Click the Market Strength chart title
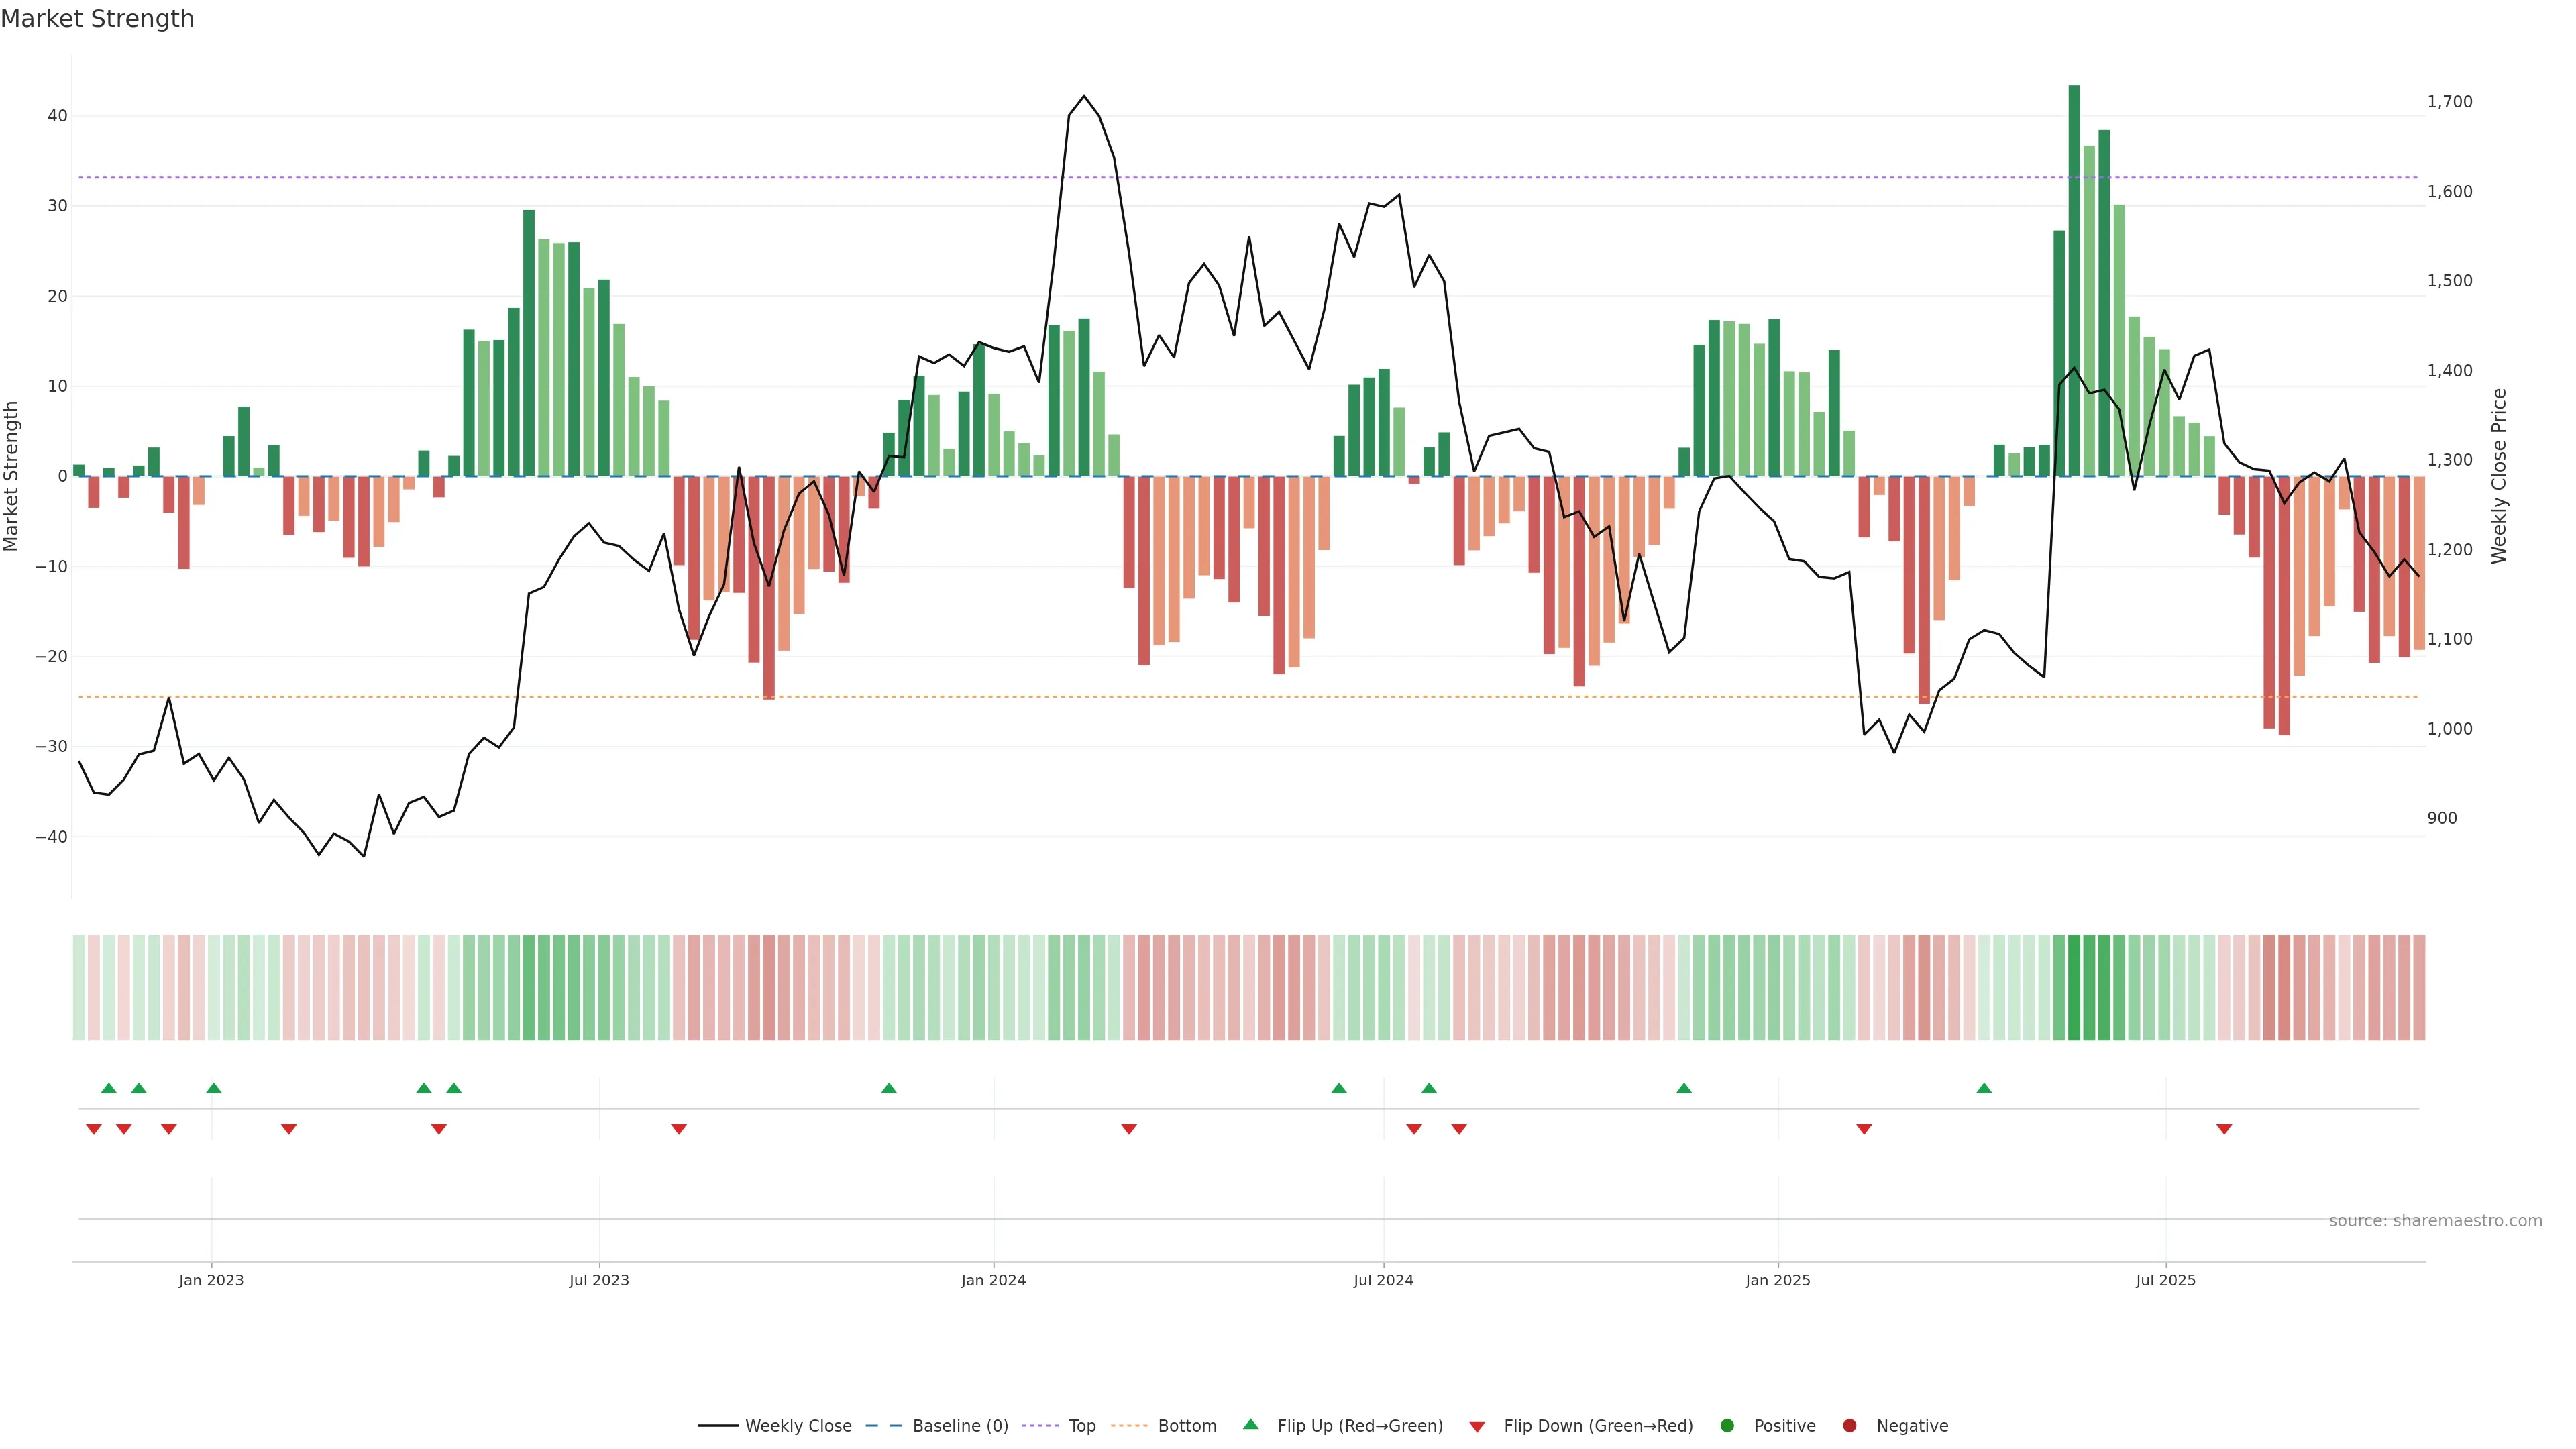 (x=97, y=19)
